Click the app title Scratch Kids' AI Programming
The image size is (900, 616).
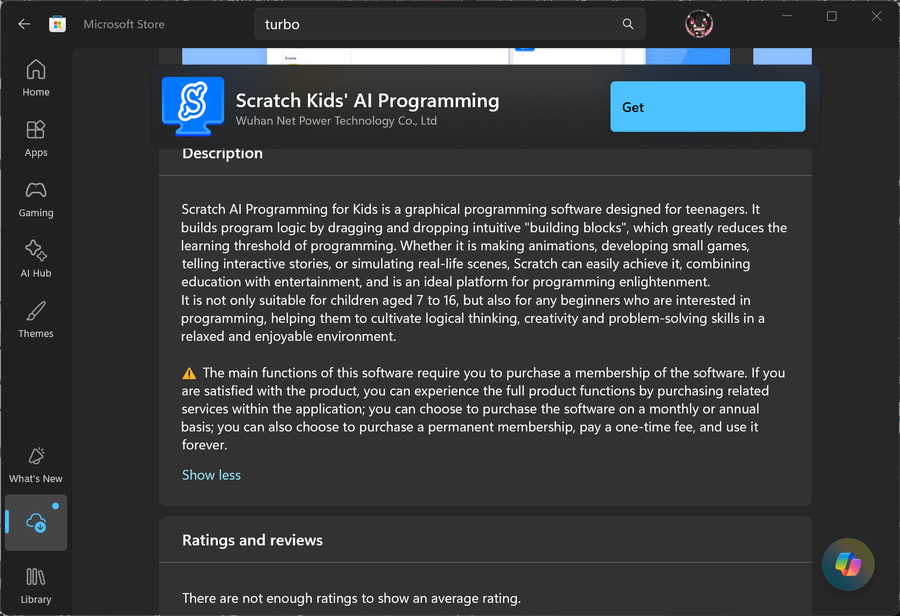pyautogui.click(x=367, y=100)
